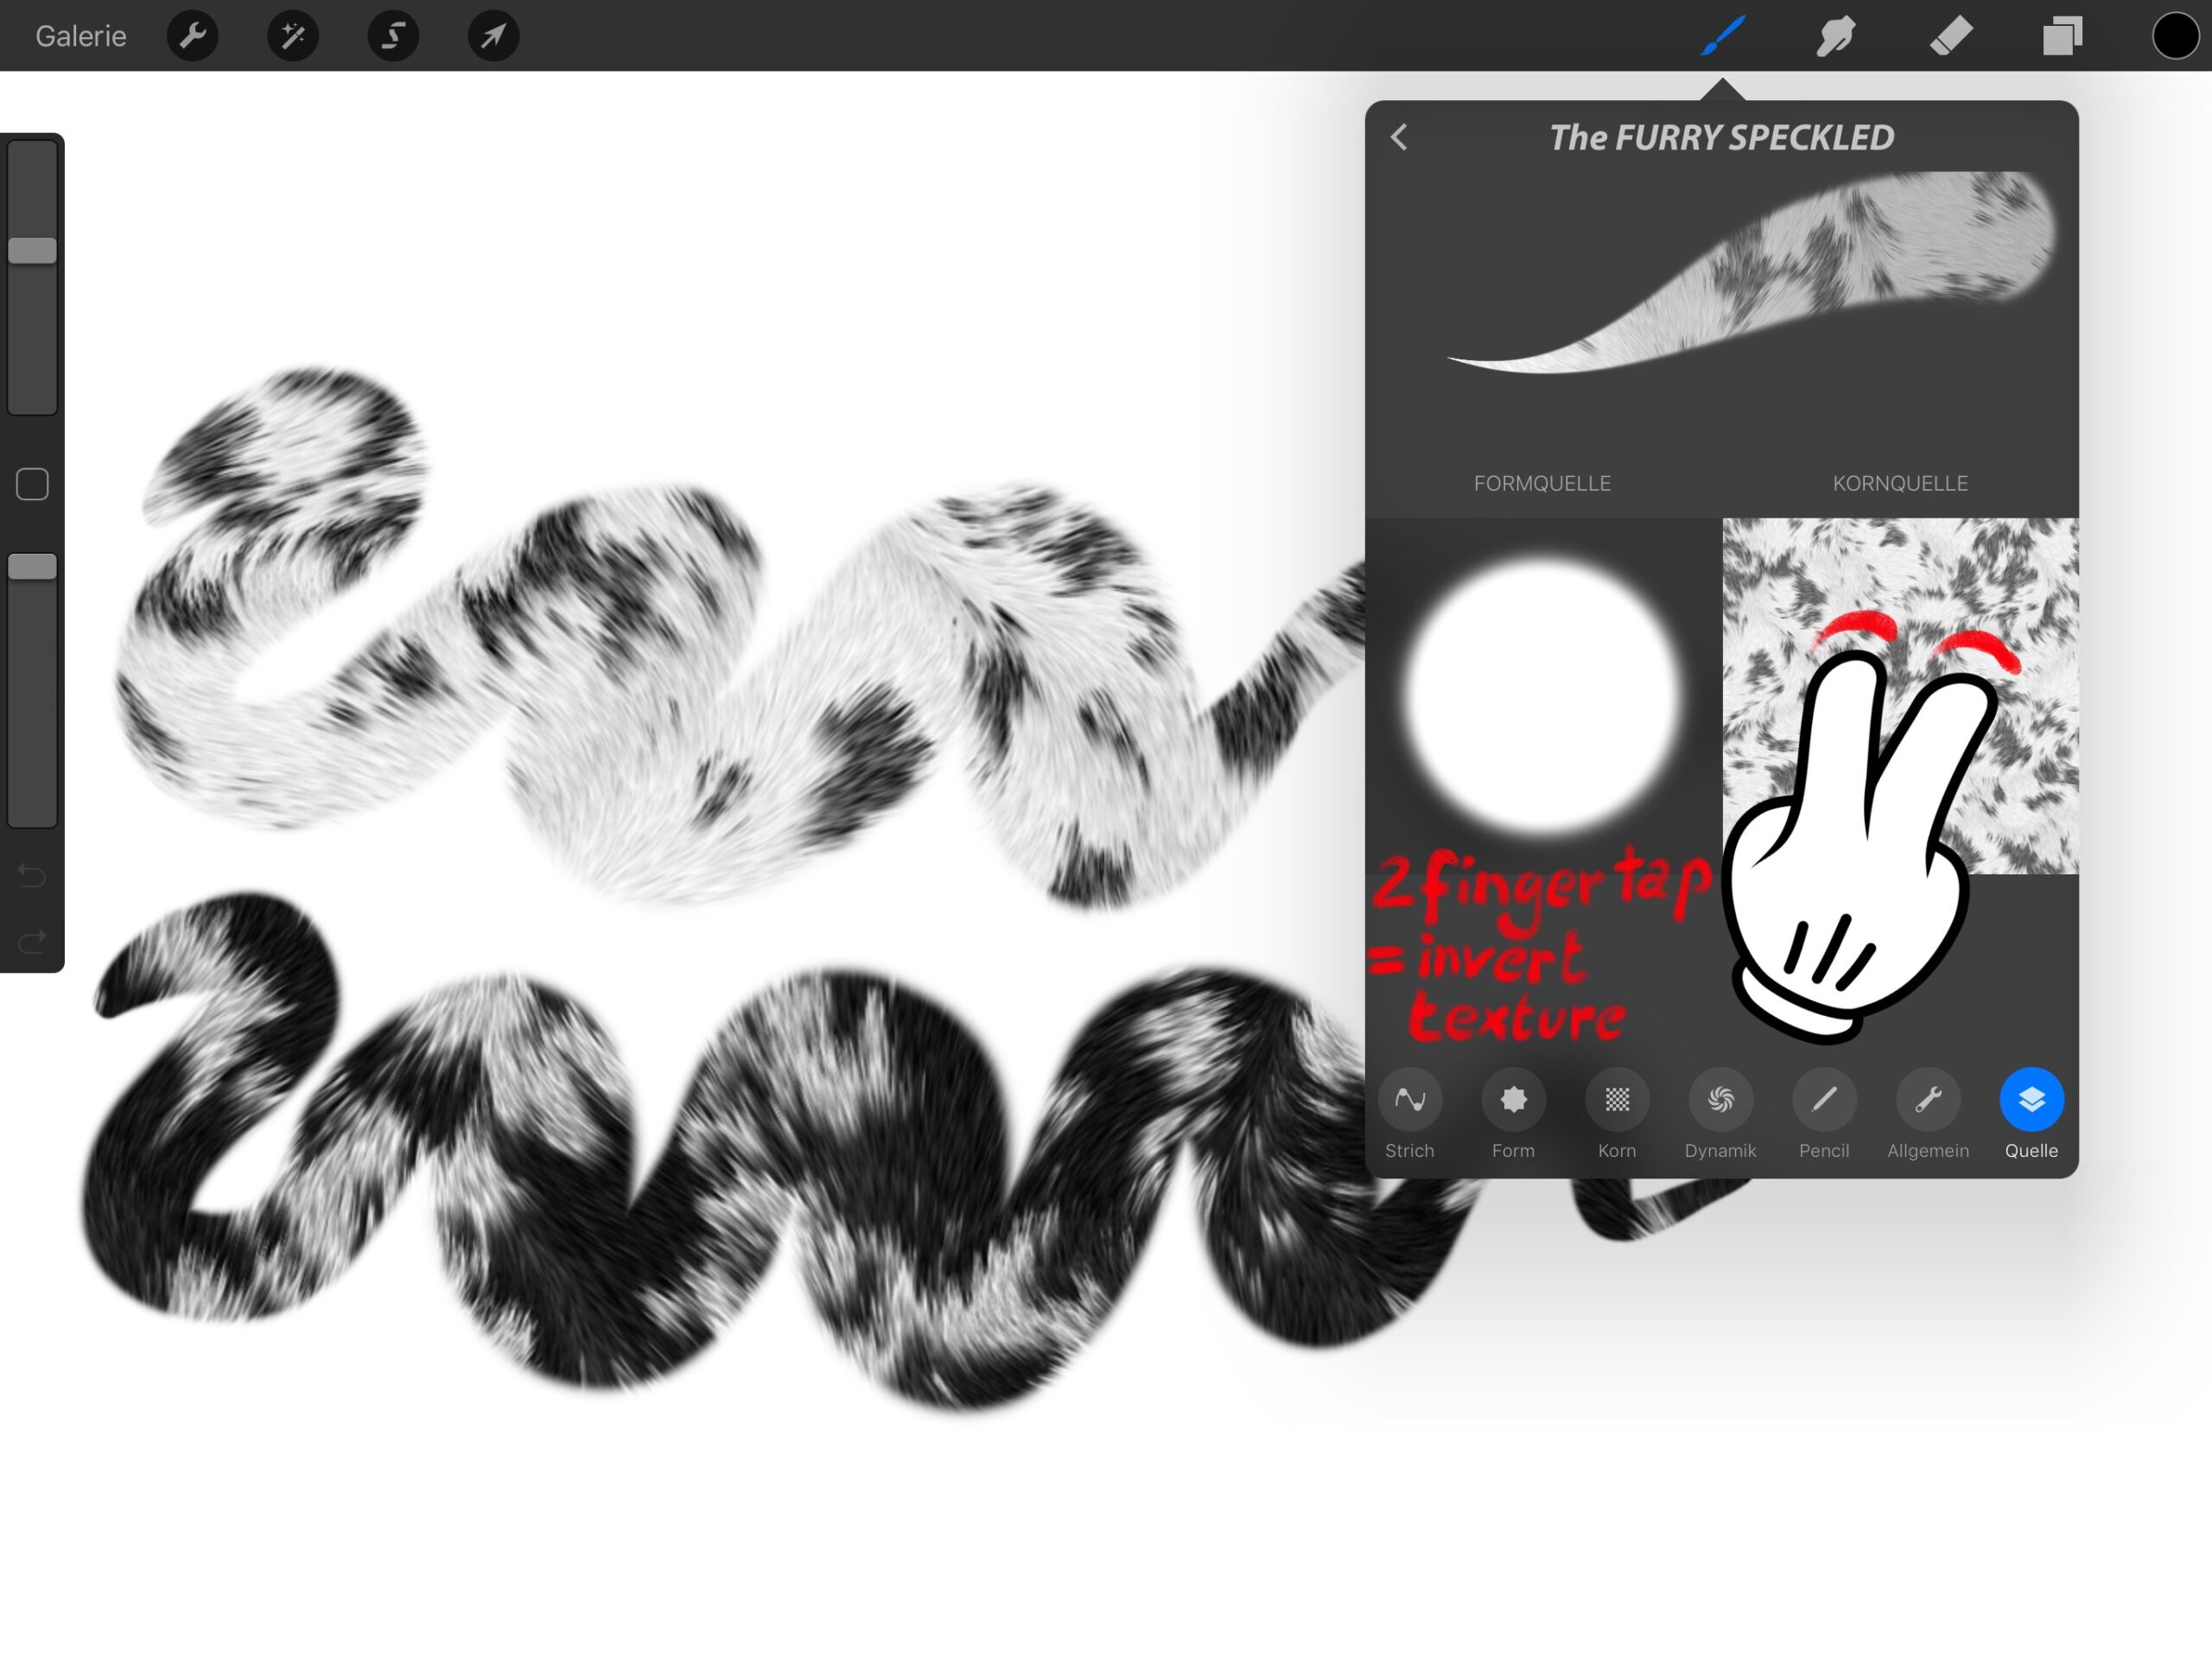Viewport: 2212px width, 1658px height.
Task: Select the Smudge finger tool
Action: [x=1835, y=36]
